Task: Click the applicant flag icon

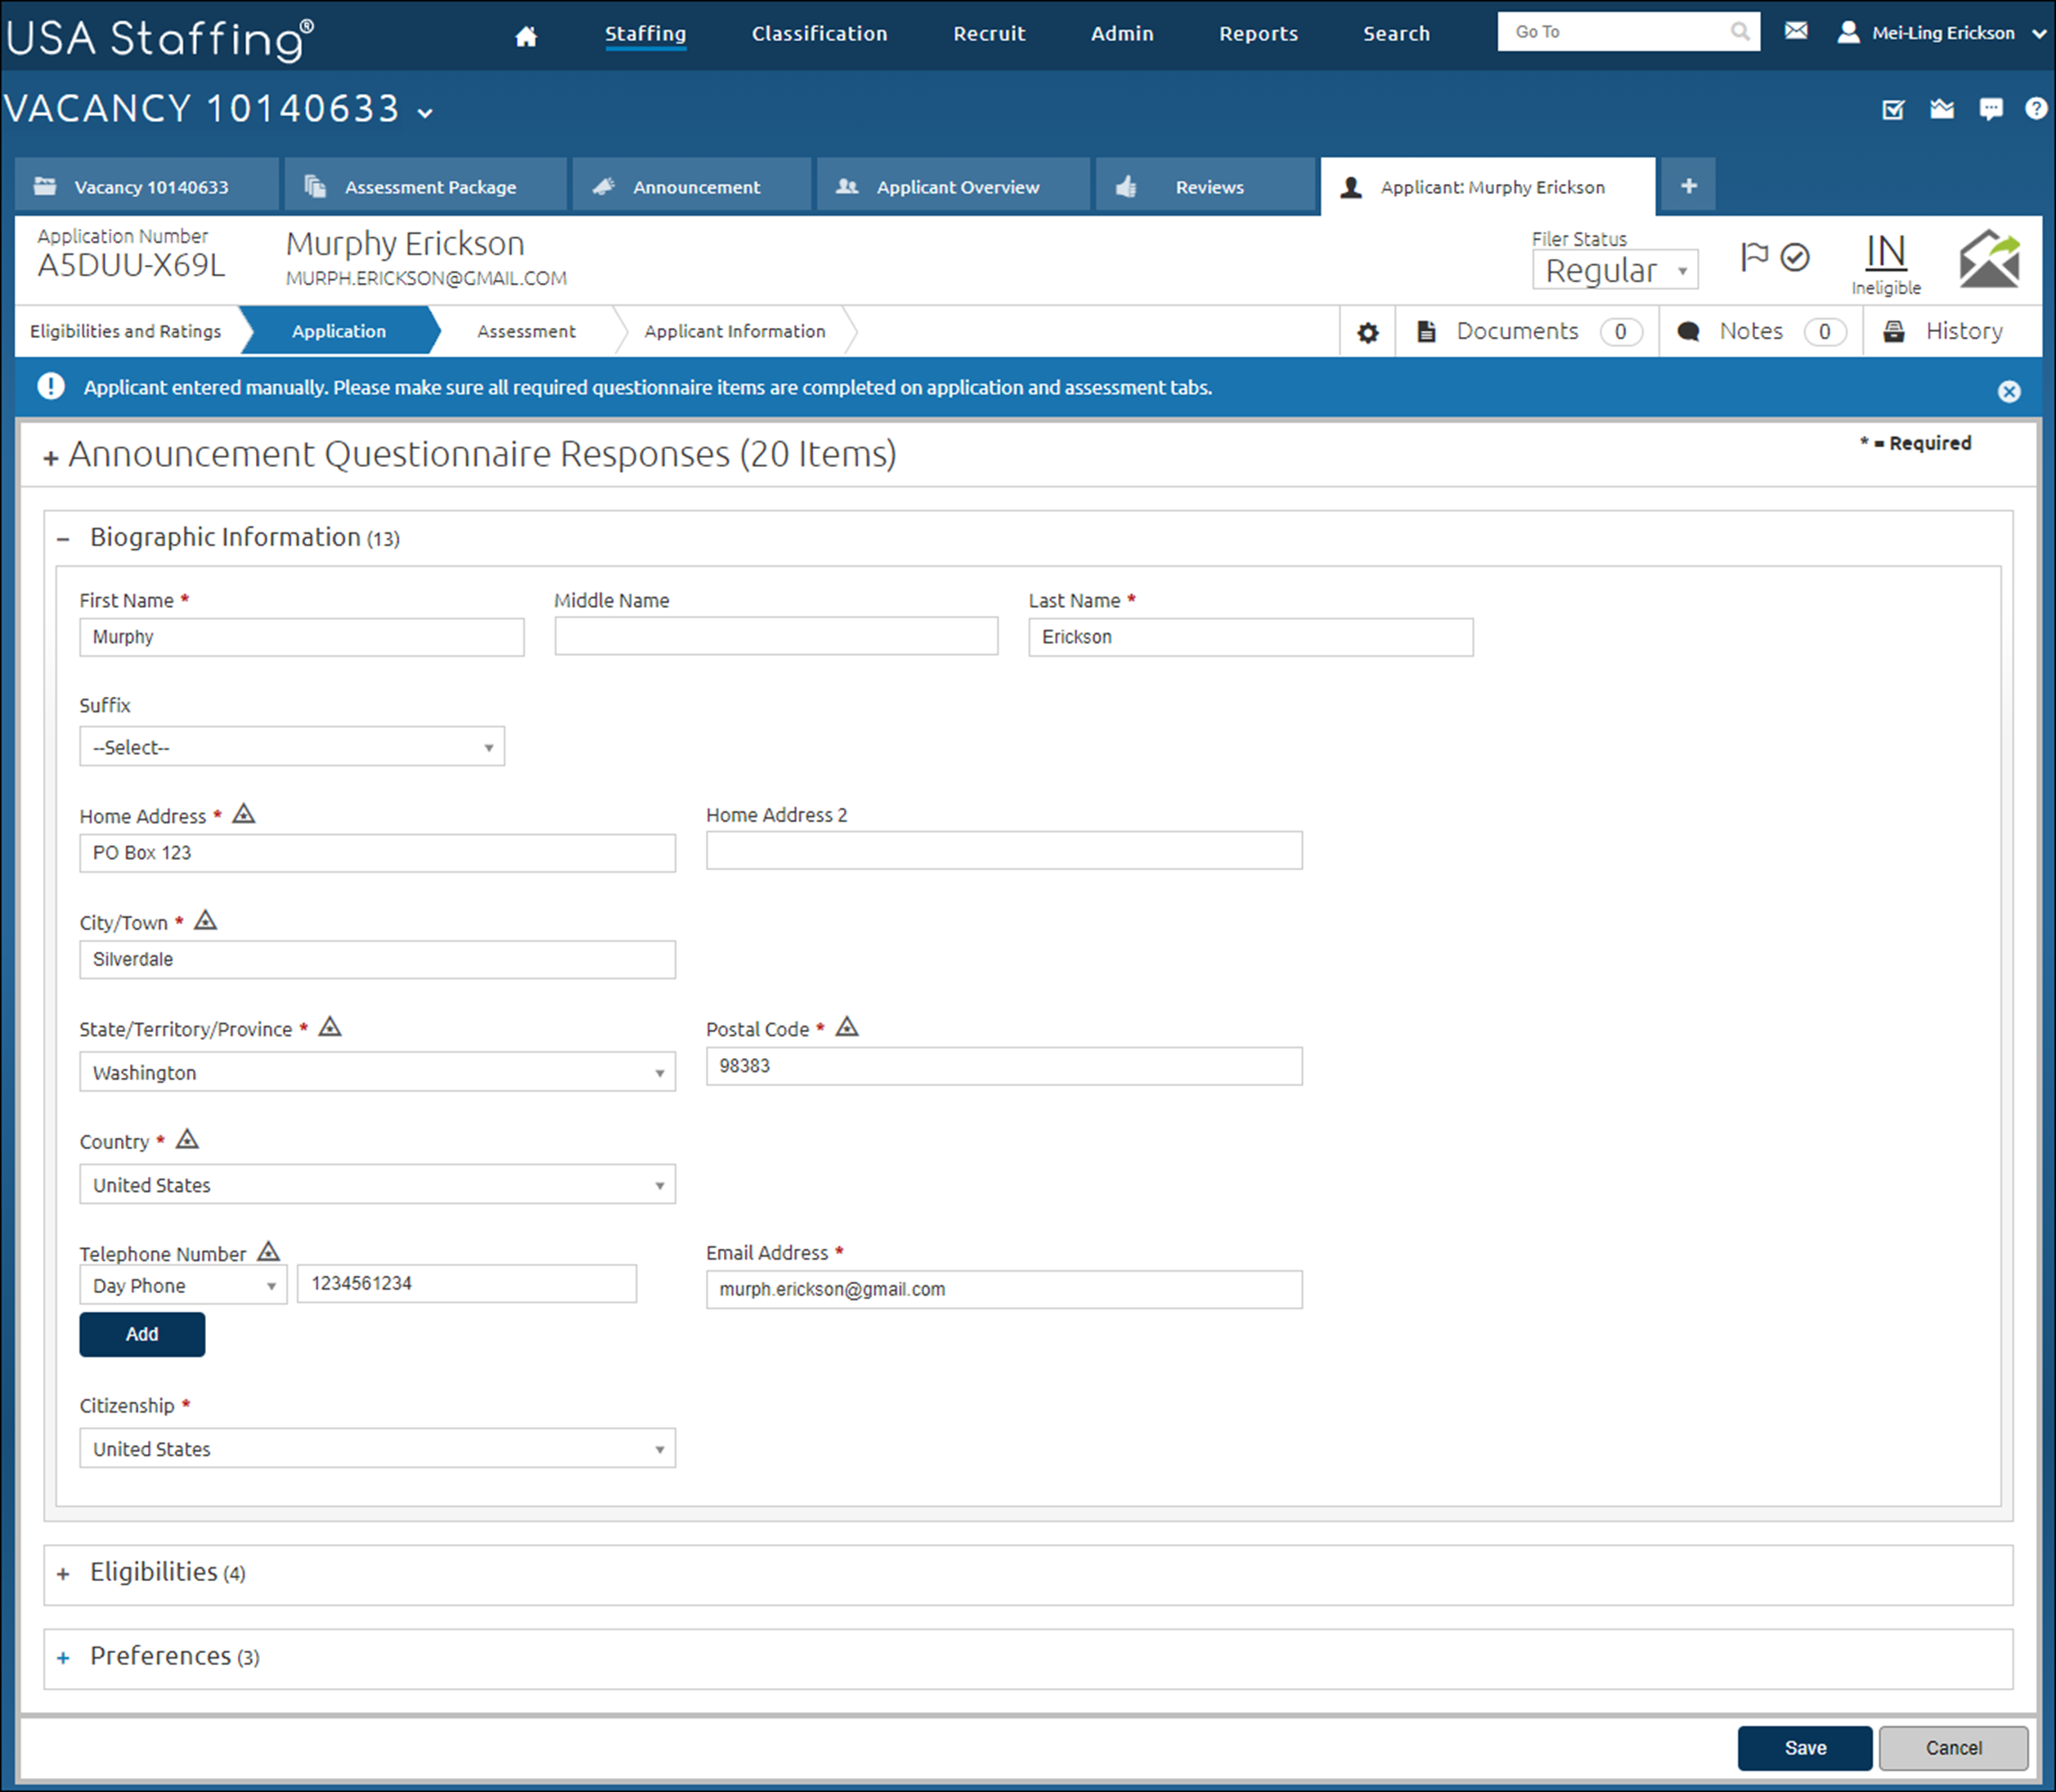Action: click(1754, 257)
